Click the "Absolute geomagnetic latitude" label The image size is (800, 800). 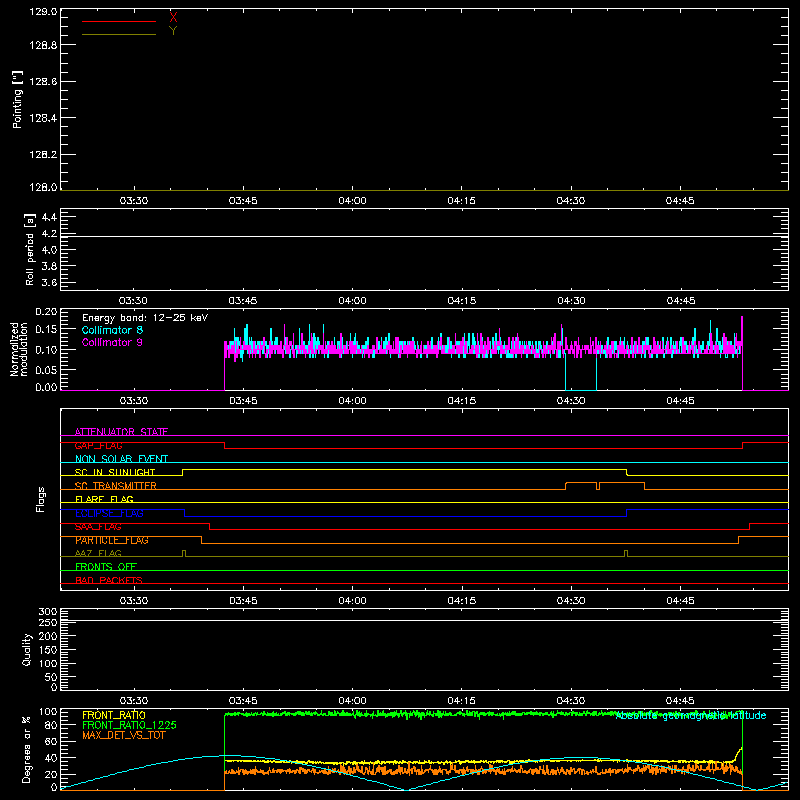point(691,716)
